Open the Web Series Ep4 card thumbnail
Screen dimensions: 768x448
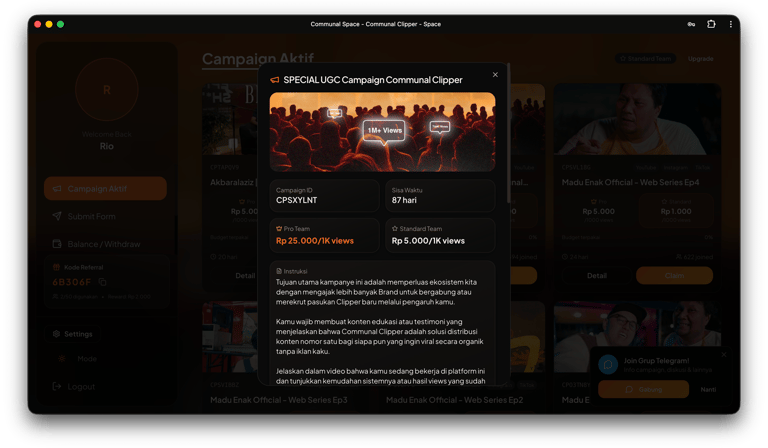pos(637,119)
